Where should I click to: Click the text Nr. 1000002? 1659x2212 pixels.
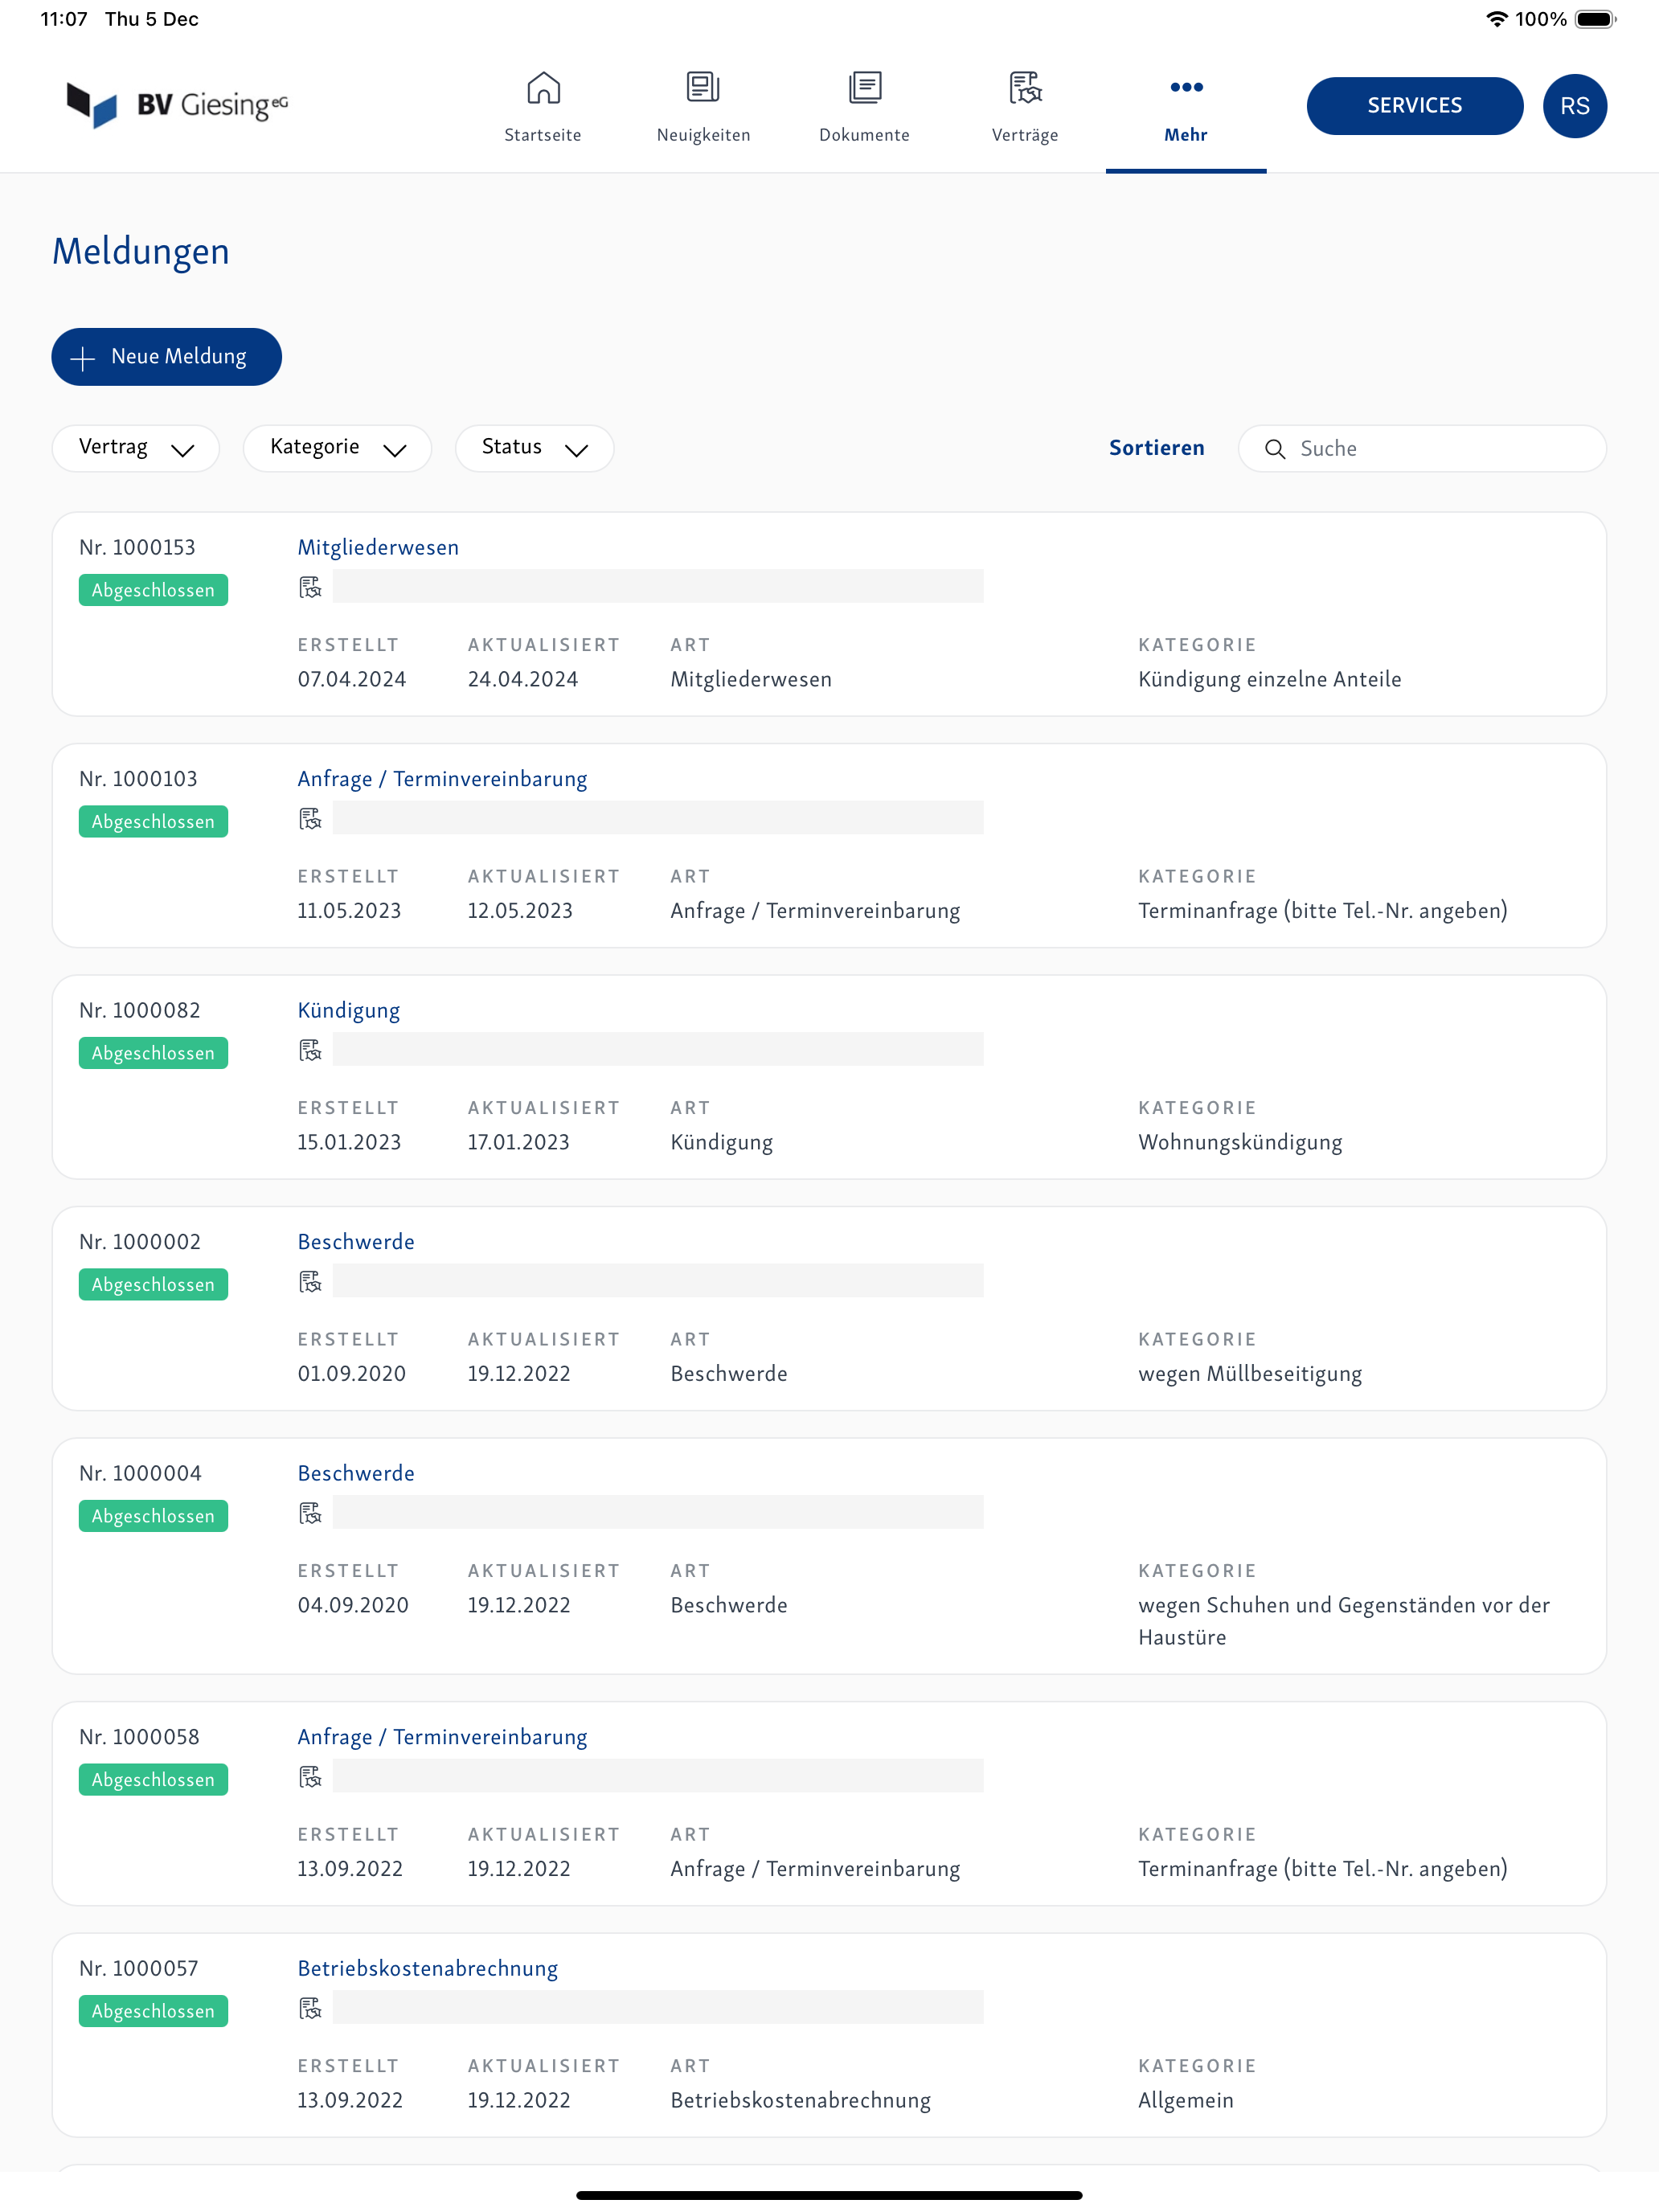pos(140,1242)
